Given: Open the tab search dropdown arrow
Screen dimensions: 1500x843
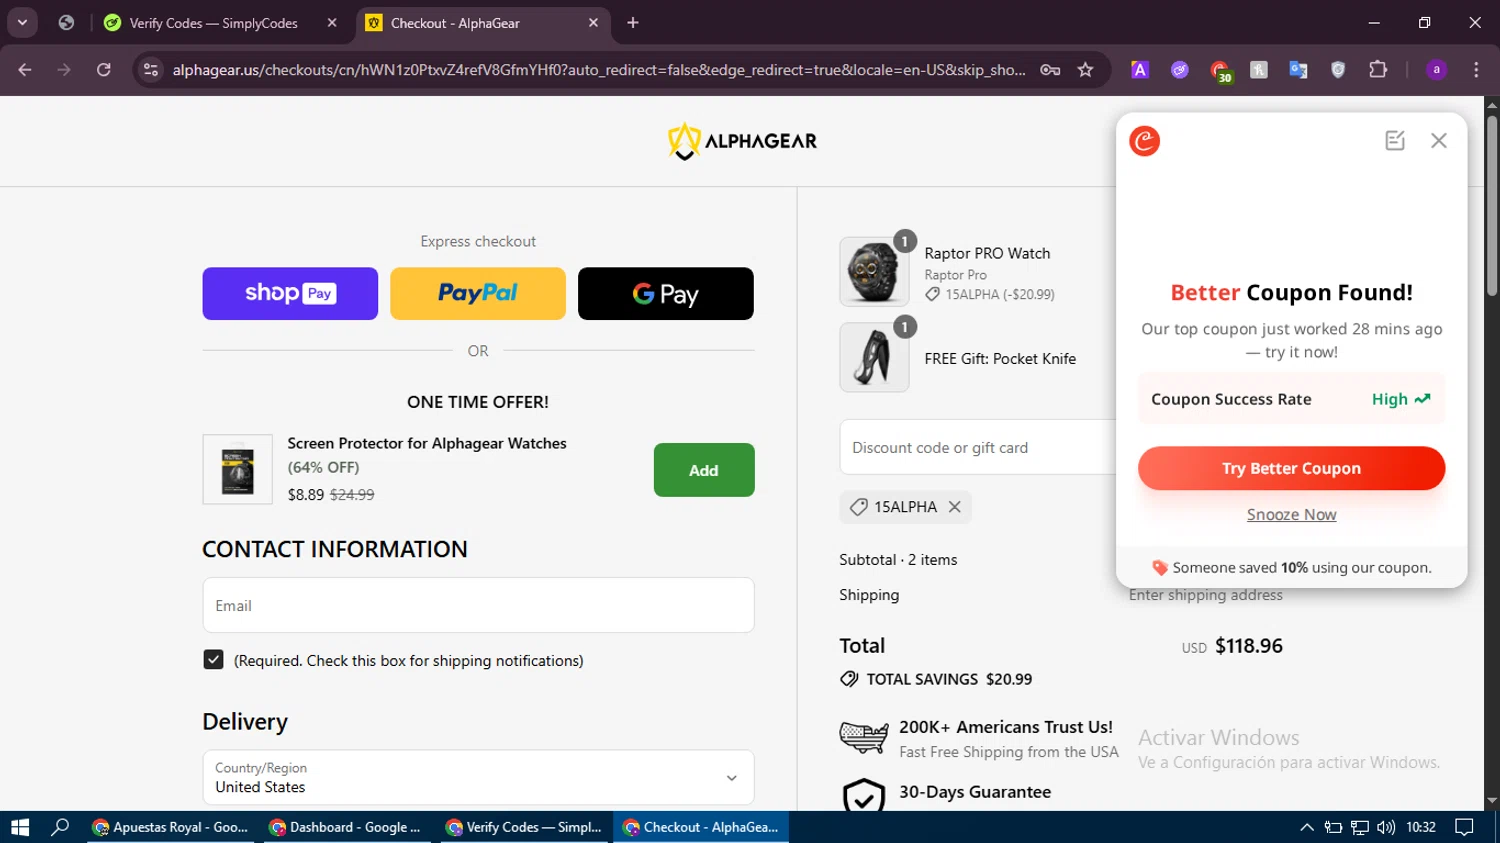Looking at the screenshot, I should click(x=22, y=22).
